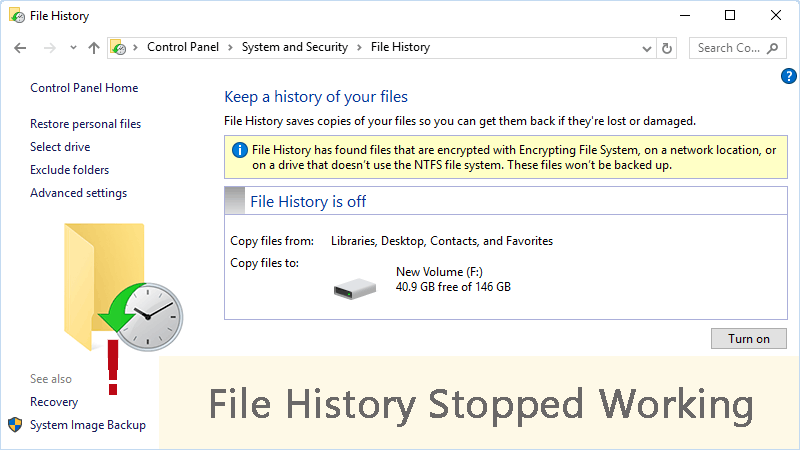
Task: Go to Advanced settings link
Action: pyautogui.click(x=78, y=193)
